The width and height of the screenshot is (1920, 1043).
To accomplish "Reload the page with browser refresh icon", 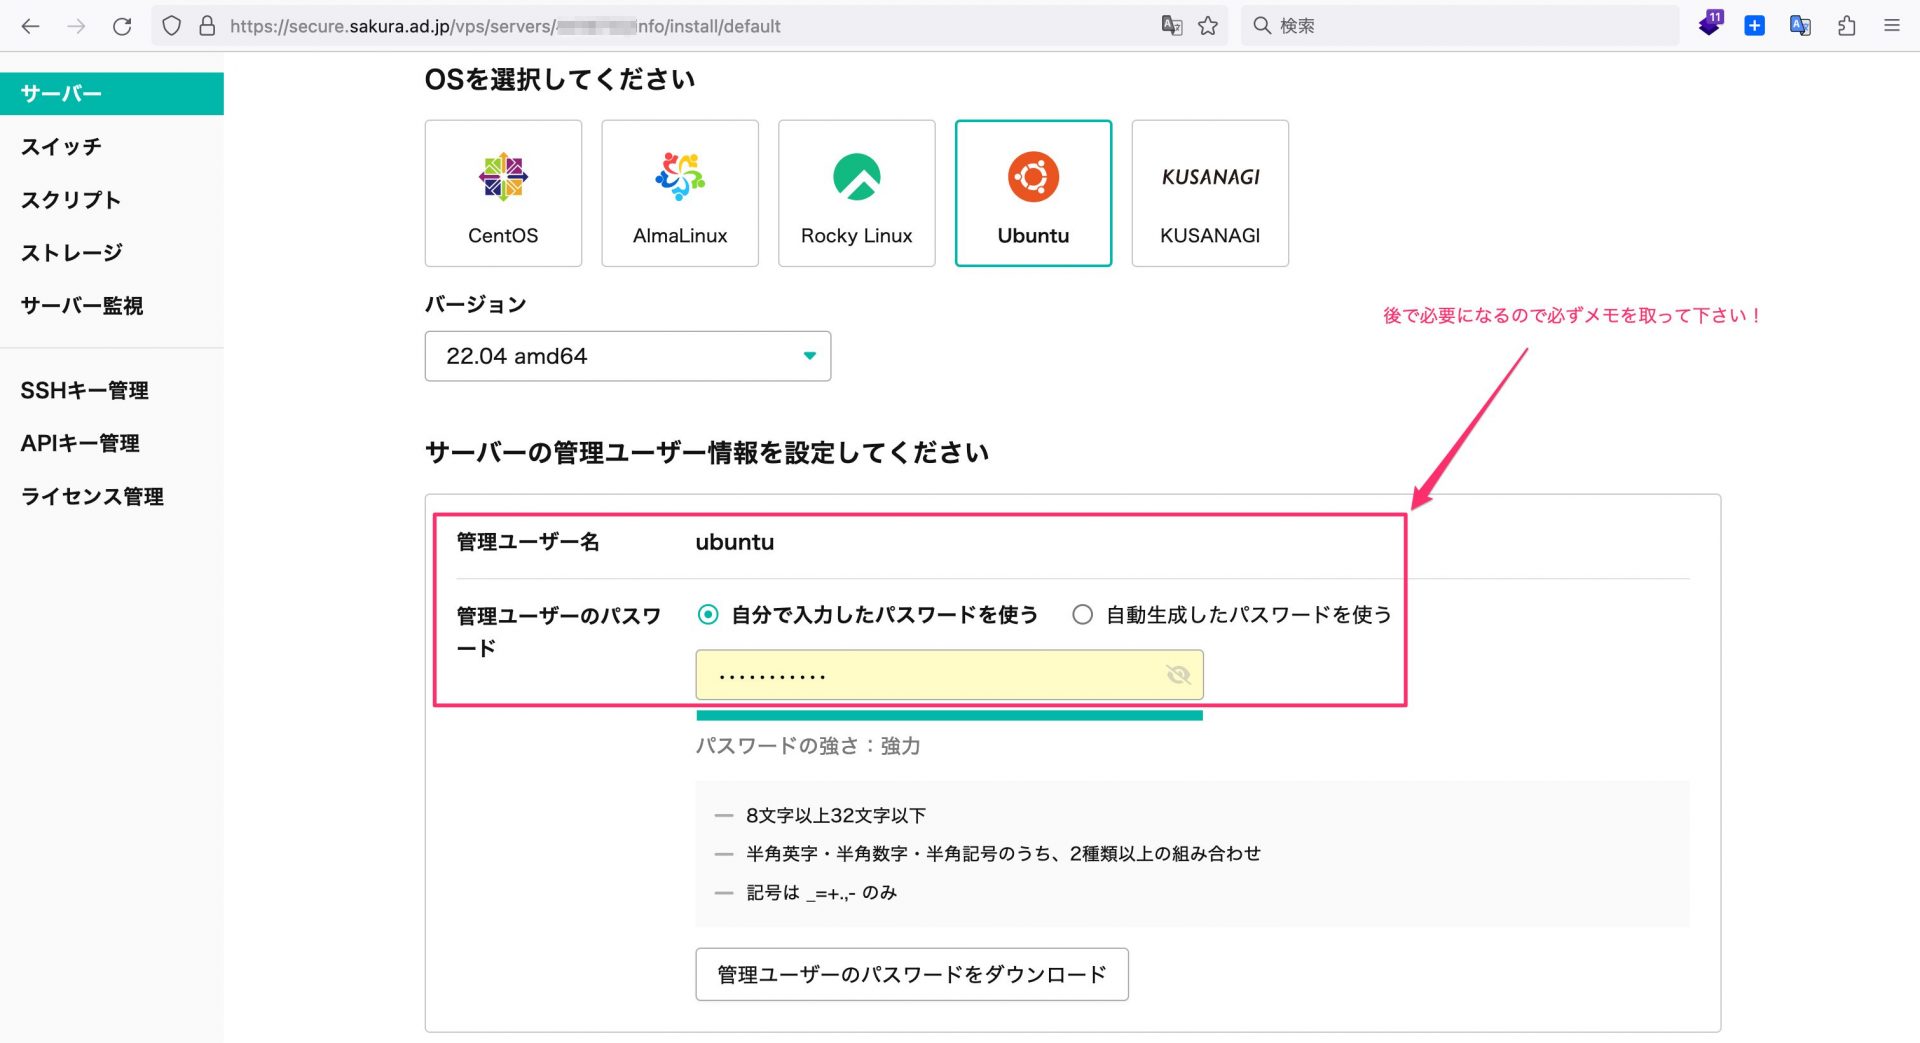I will 122,26.
